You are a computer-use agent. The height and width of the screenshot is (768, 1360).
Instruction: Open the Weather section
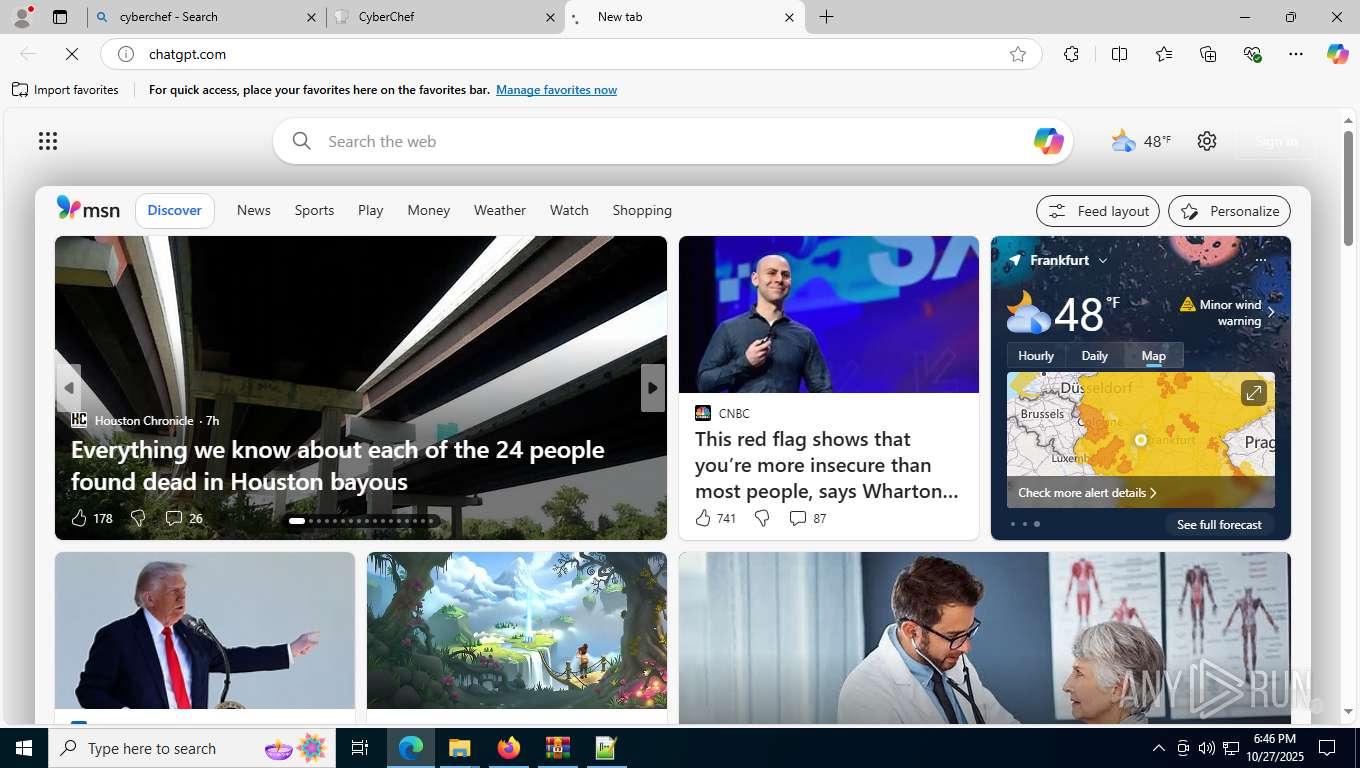500,210
